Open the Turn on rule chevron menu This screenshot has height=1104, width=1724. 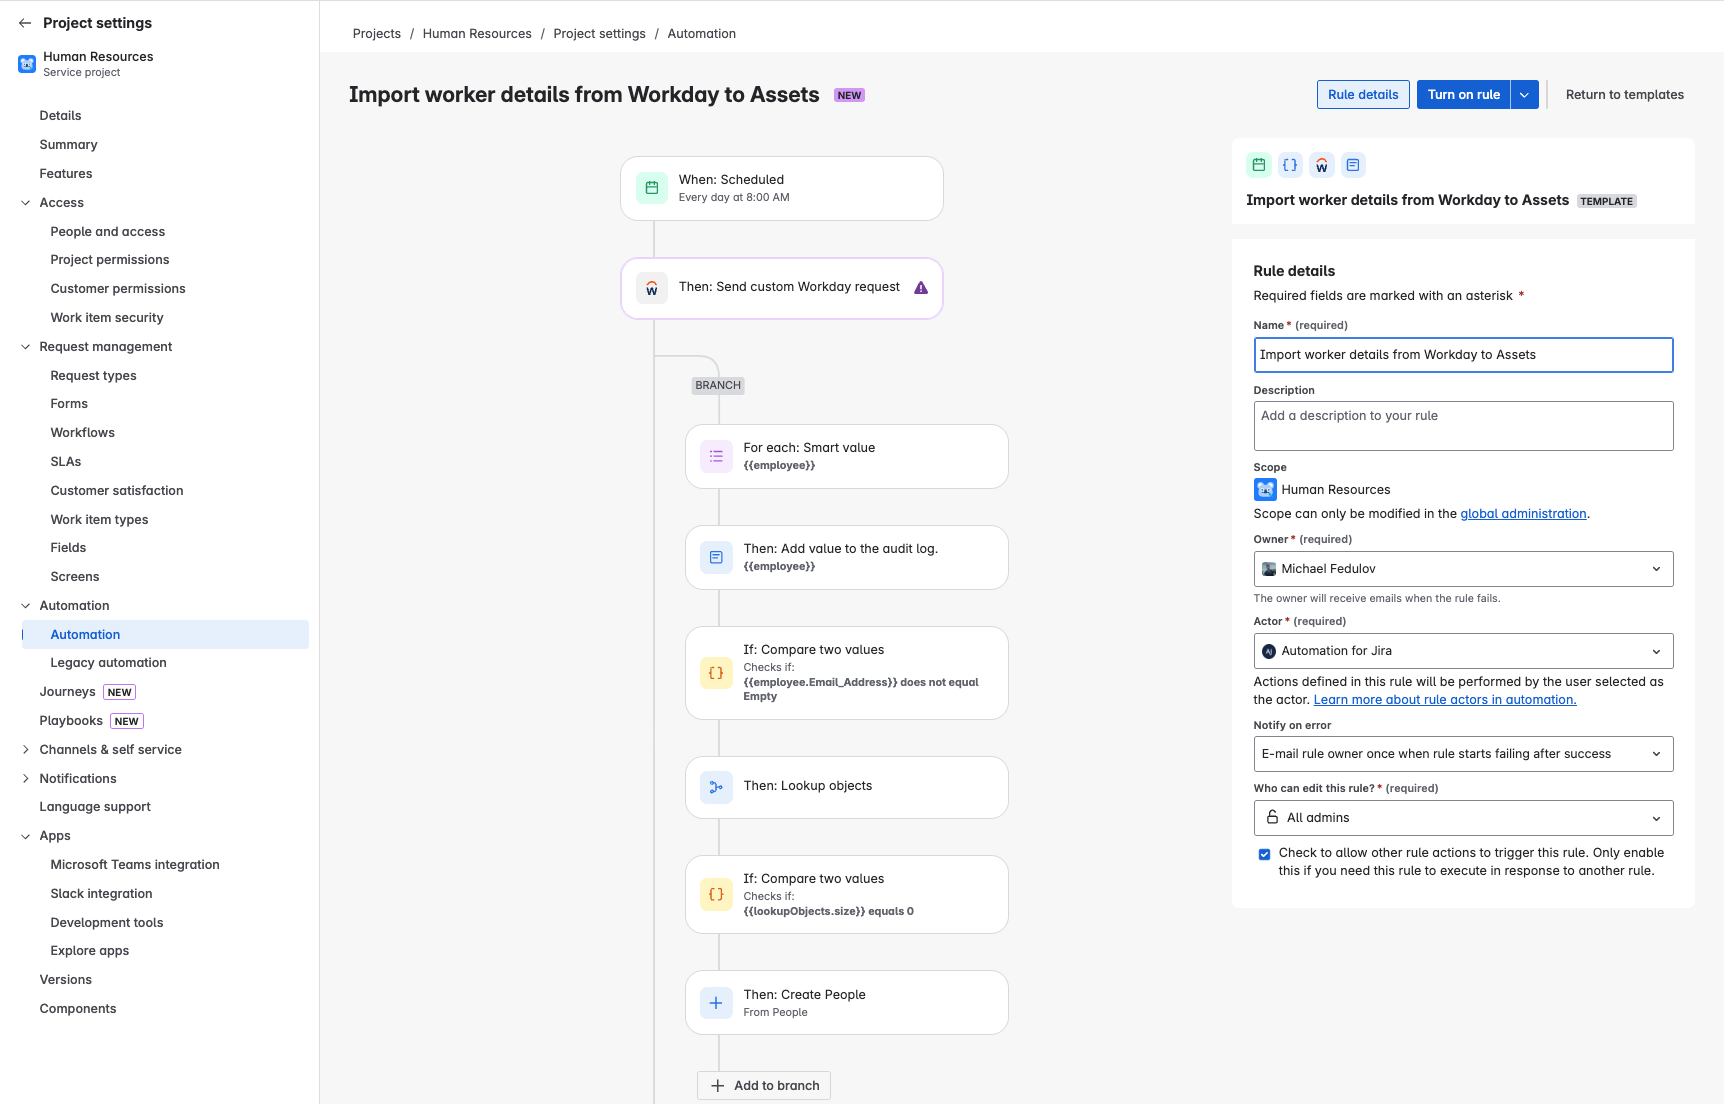pyautogui.click(x=1524, y=94)
